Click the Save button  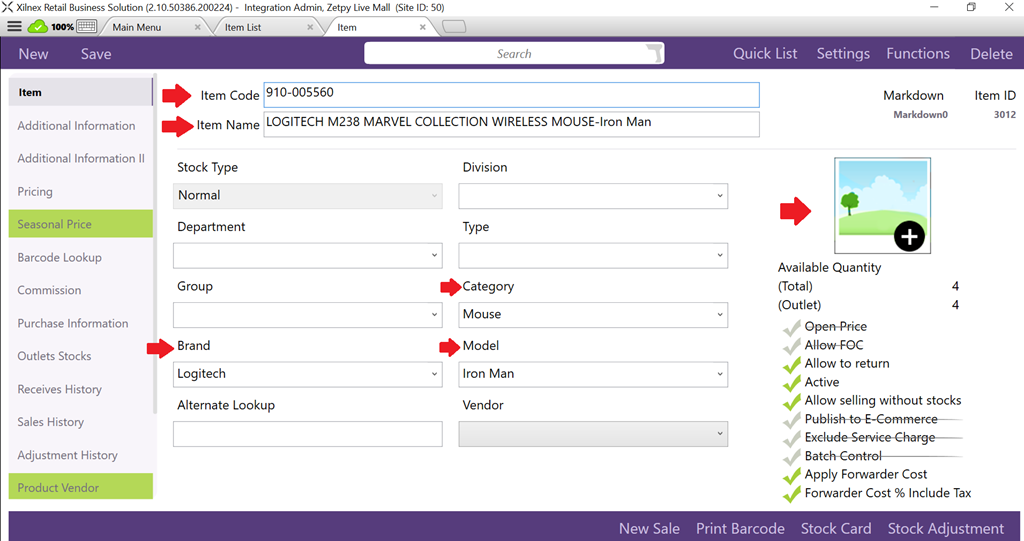pyautogui.click(x=96, y=54)
